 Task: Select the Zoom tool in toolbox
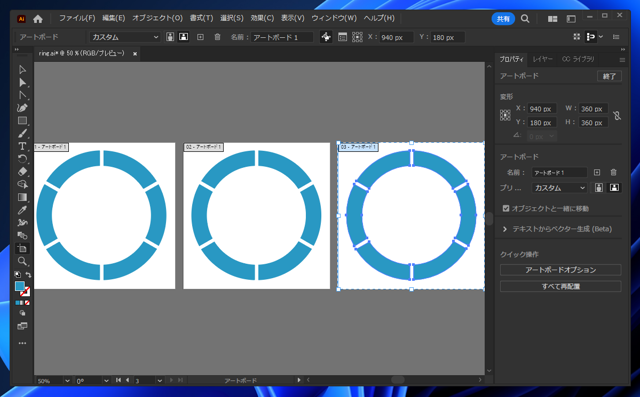(x=22, y=261)
